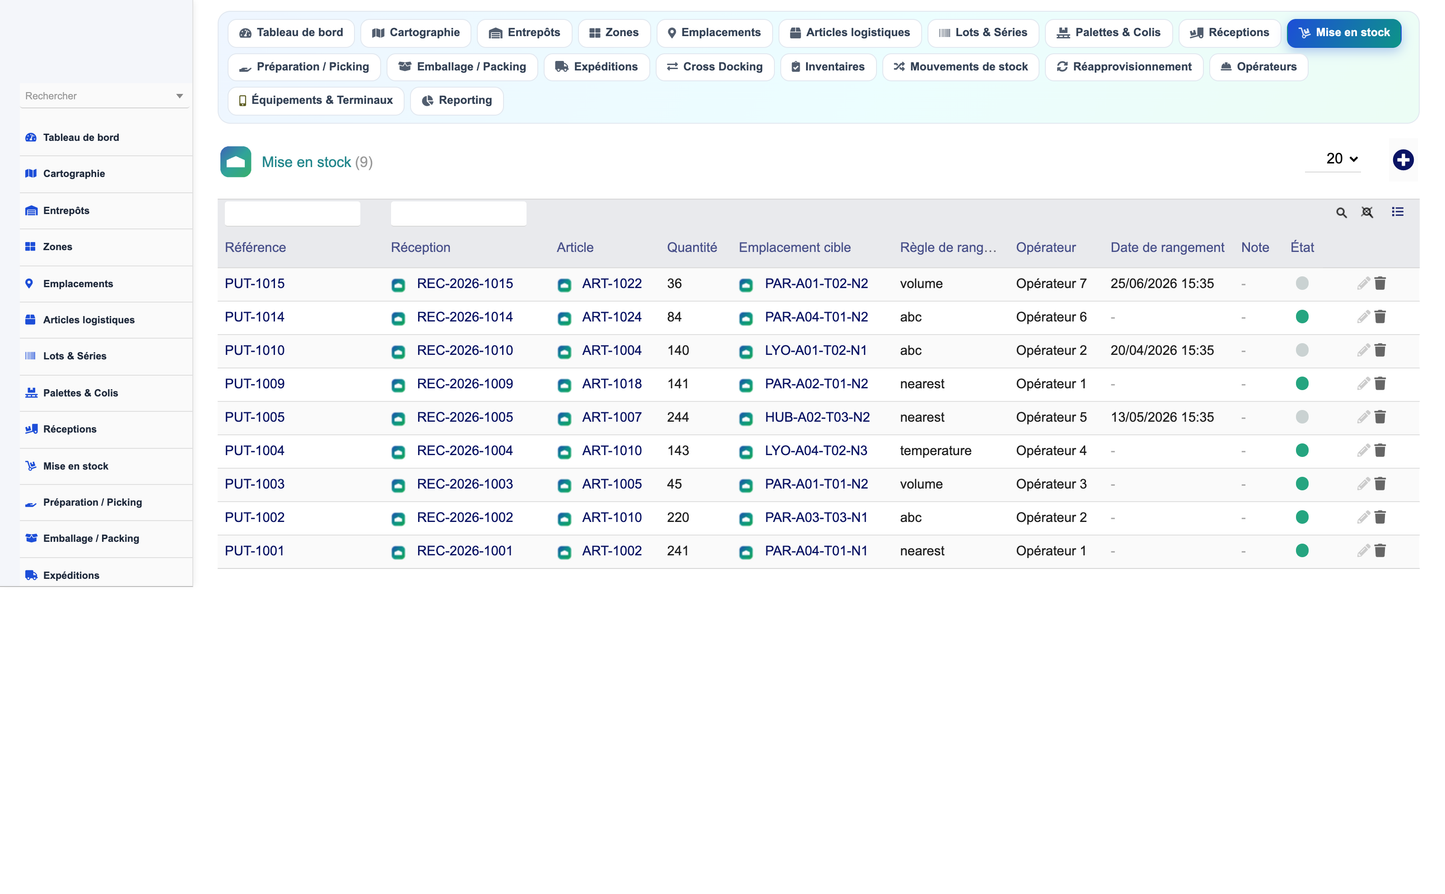Switch to the Articles logistiques tab

click(x=850, y=33)
